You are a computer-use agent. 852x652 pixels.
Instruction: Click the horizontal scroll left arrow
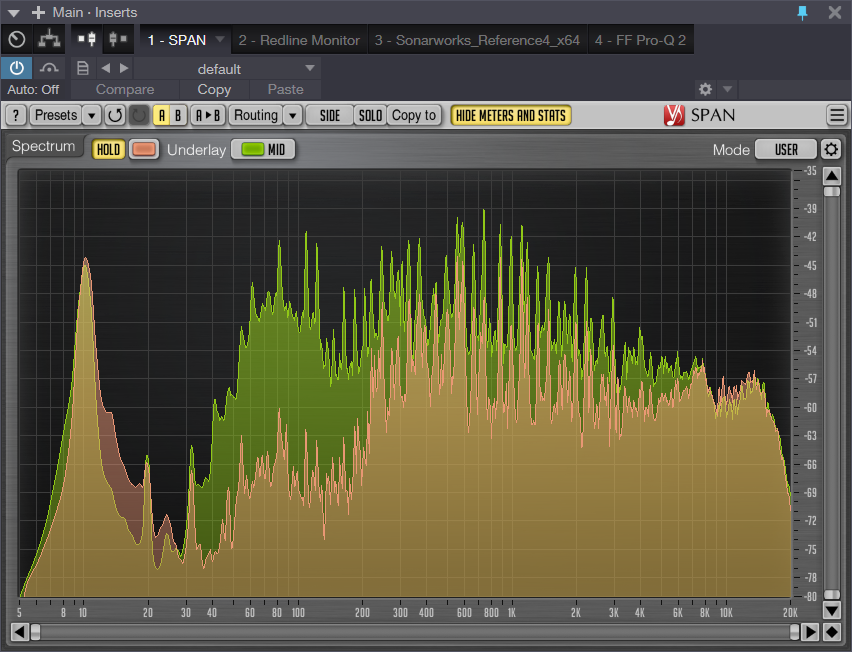click(20, 632)
